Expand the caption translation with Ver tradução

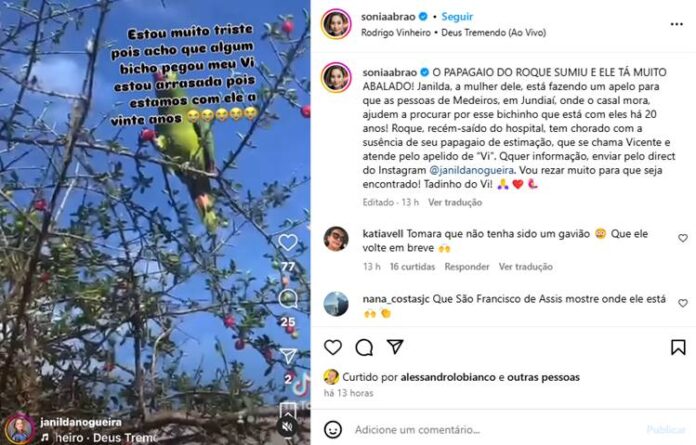tap(455, 202)
